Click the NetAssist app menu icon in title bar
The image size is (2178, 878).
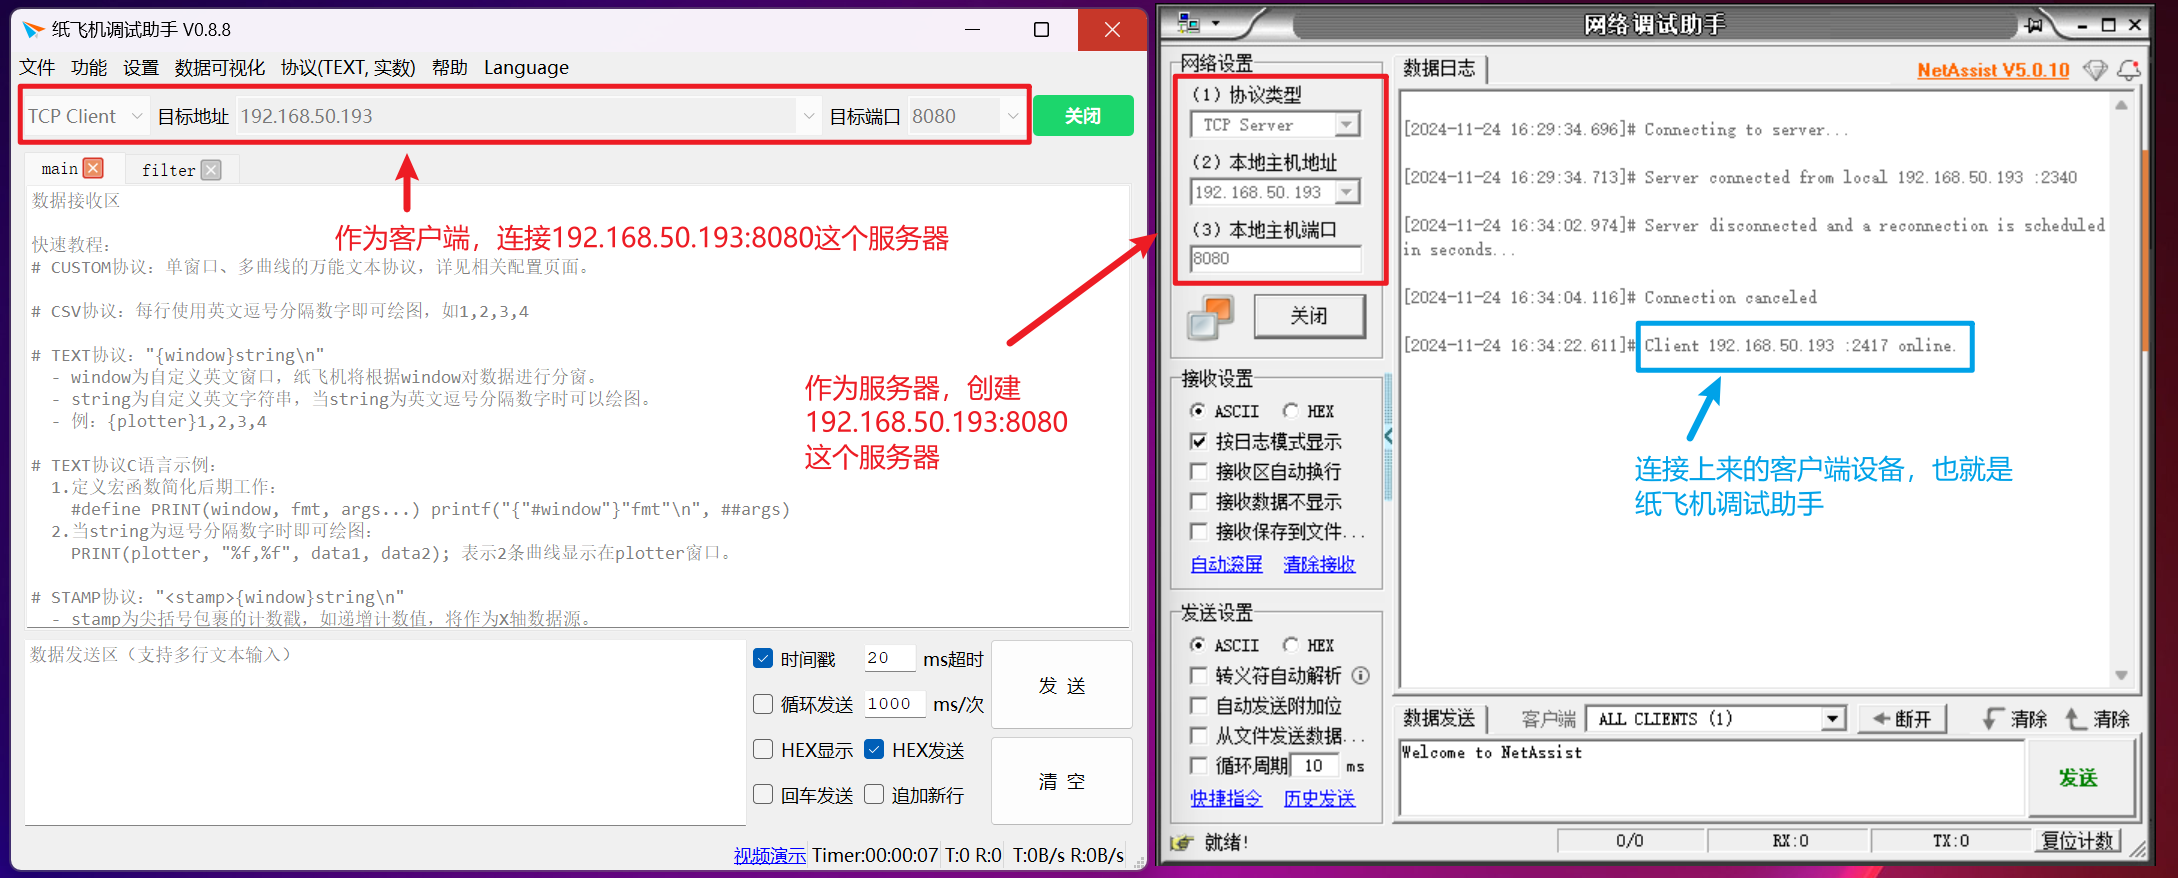tap(1188, 23)
